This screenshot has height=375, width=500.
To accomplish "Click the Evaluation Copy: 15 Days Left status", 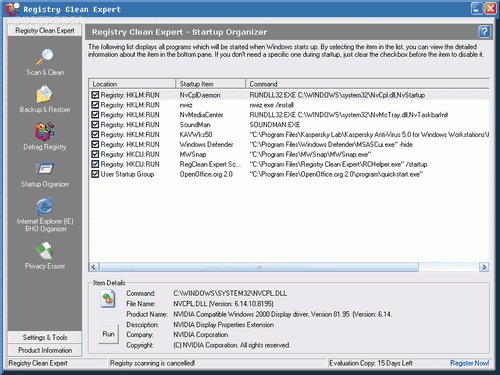I will (371, 363).
